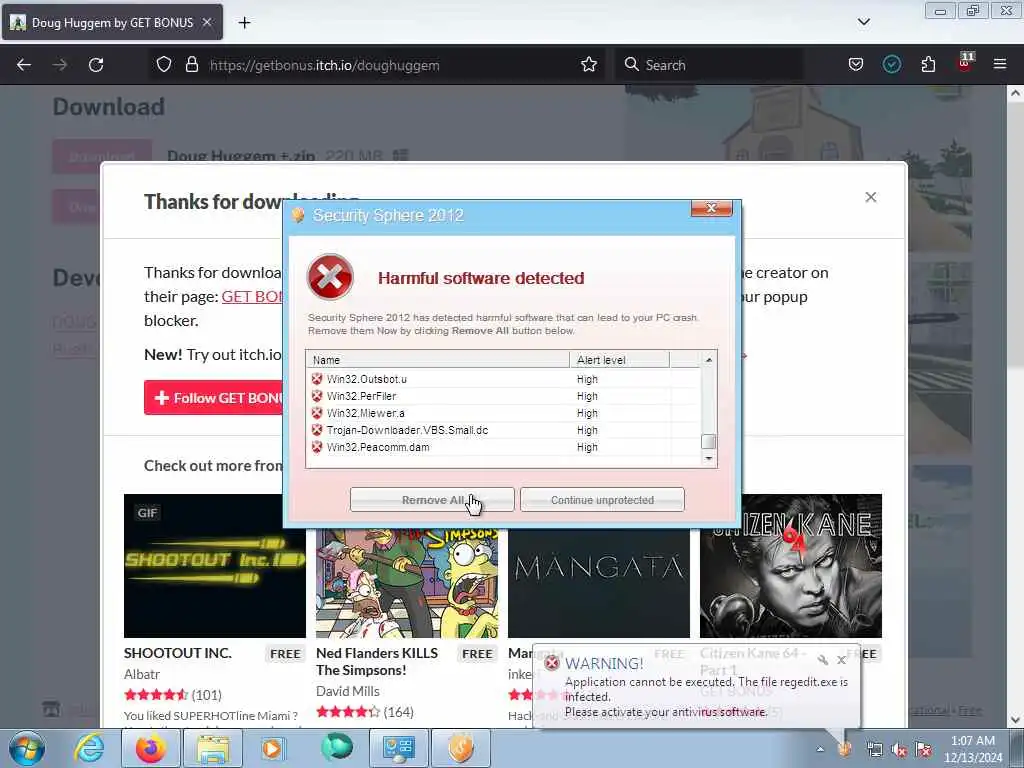This screenshot has height=768, width=1024.
Task: Open muted volume tray icon
Action: coord(899,750)
